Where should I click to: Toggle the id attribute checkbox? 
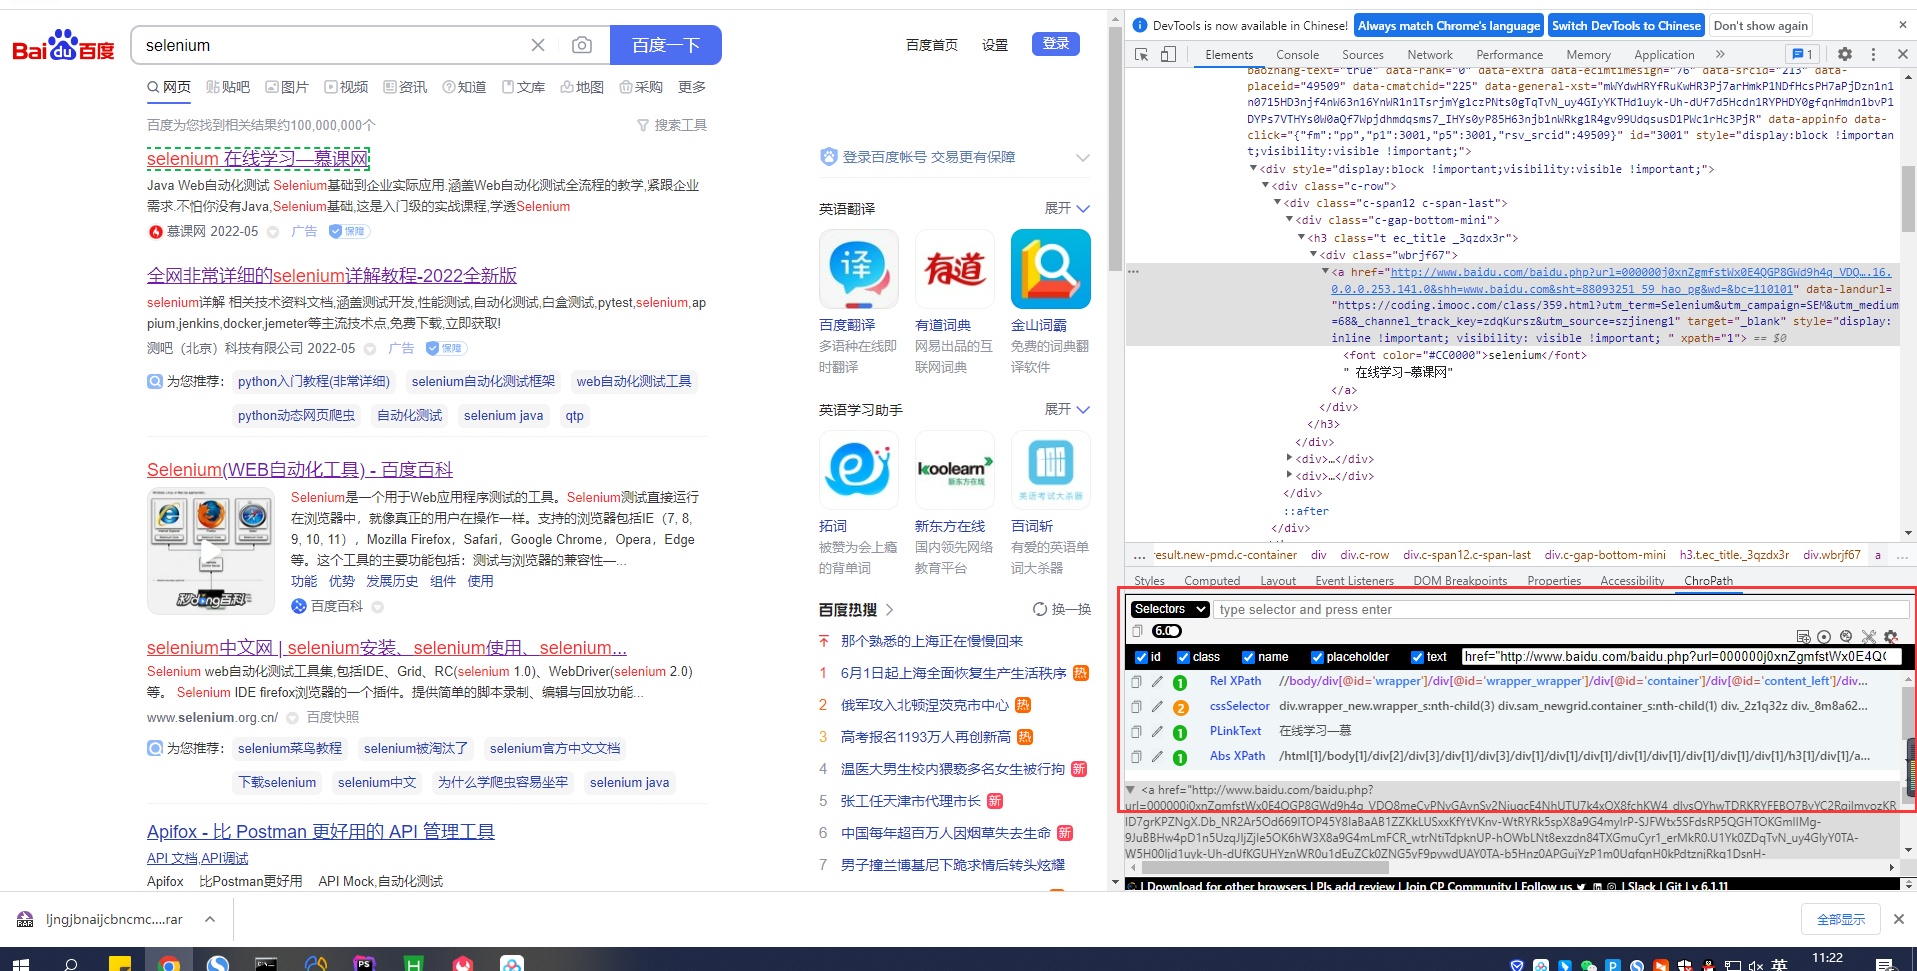[x=1141, y=657]
